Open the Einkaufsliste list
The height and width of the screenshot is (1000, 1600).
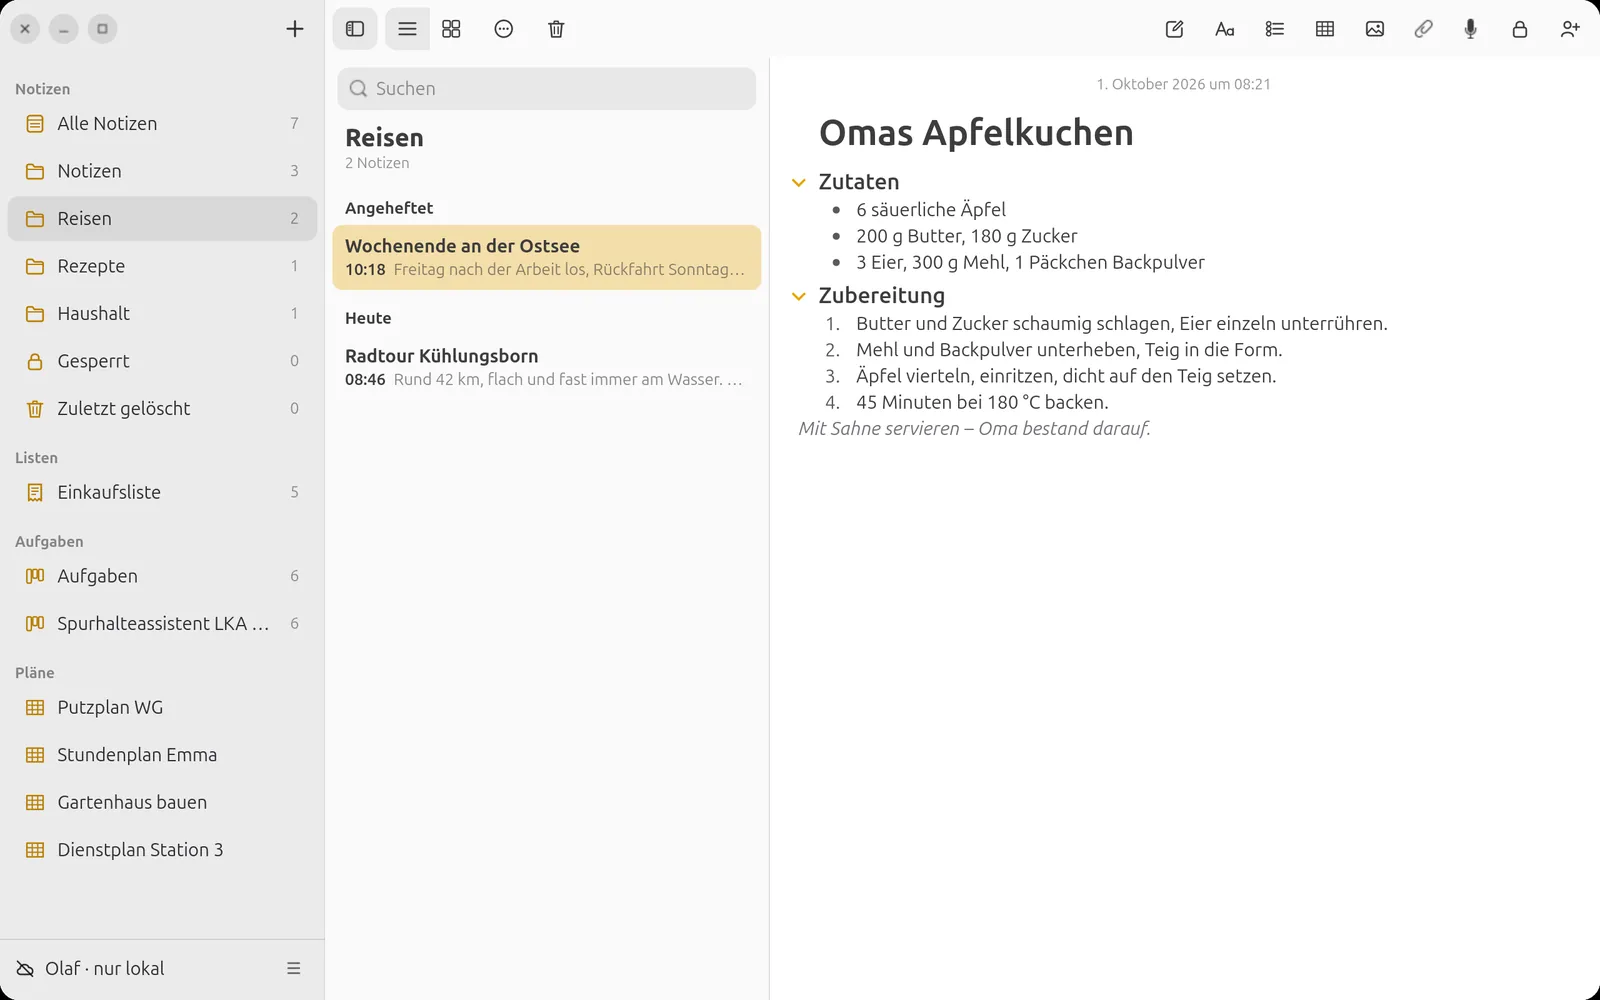pyautogui.click(x=162, y=492)
